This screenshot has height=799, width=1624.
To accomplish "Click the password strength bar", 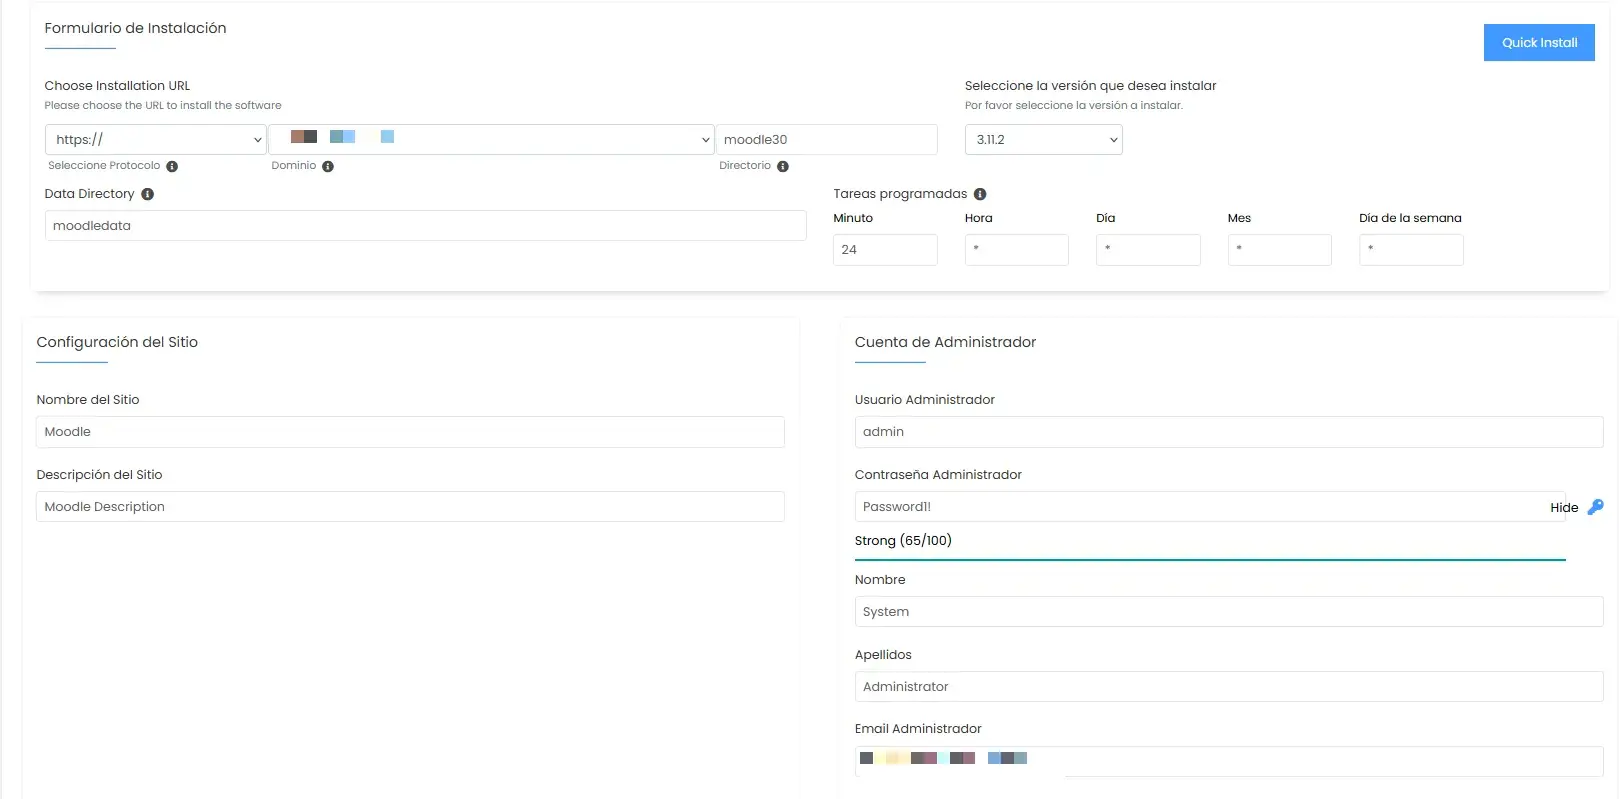I will [1210, 560].
